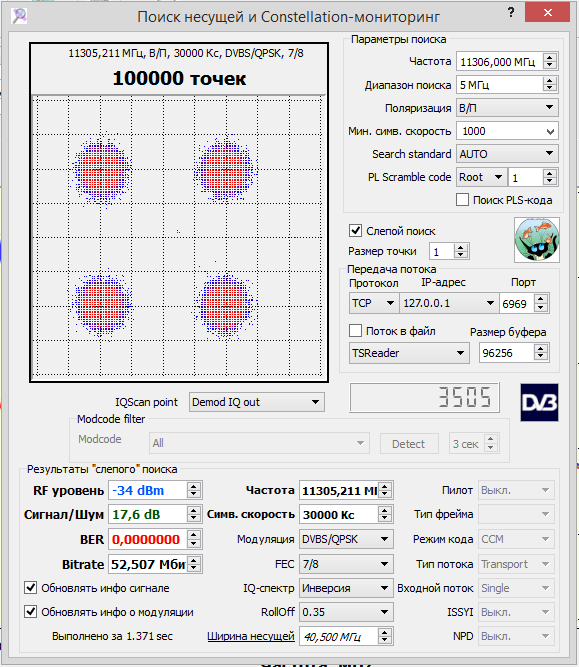579x667 pixels.
Task: Click the Размер буфера 96256 field
Action: 506,353
